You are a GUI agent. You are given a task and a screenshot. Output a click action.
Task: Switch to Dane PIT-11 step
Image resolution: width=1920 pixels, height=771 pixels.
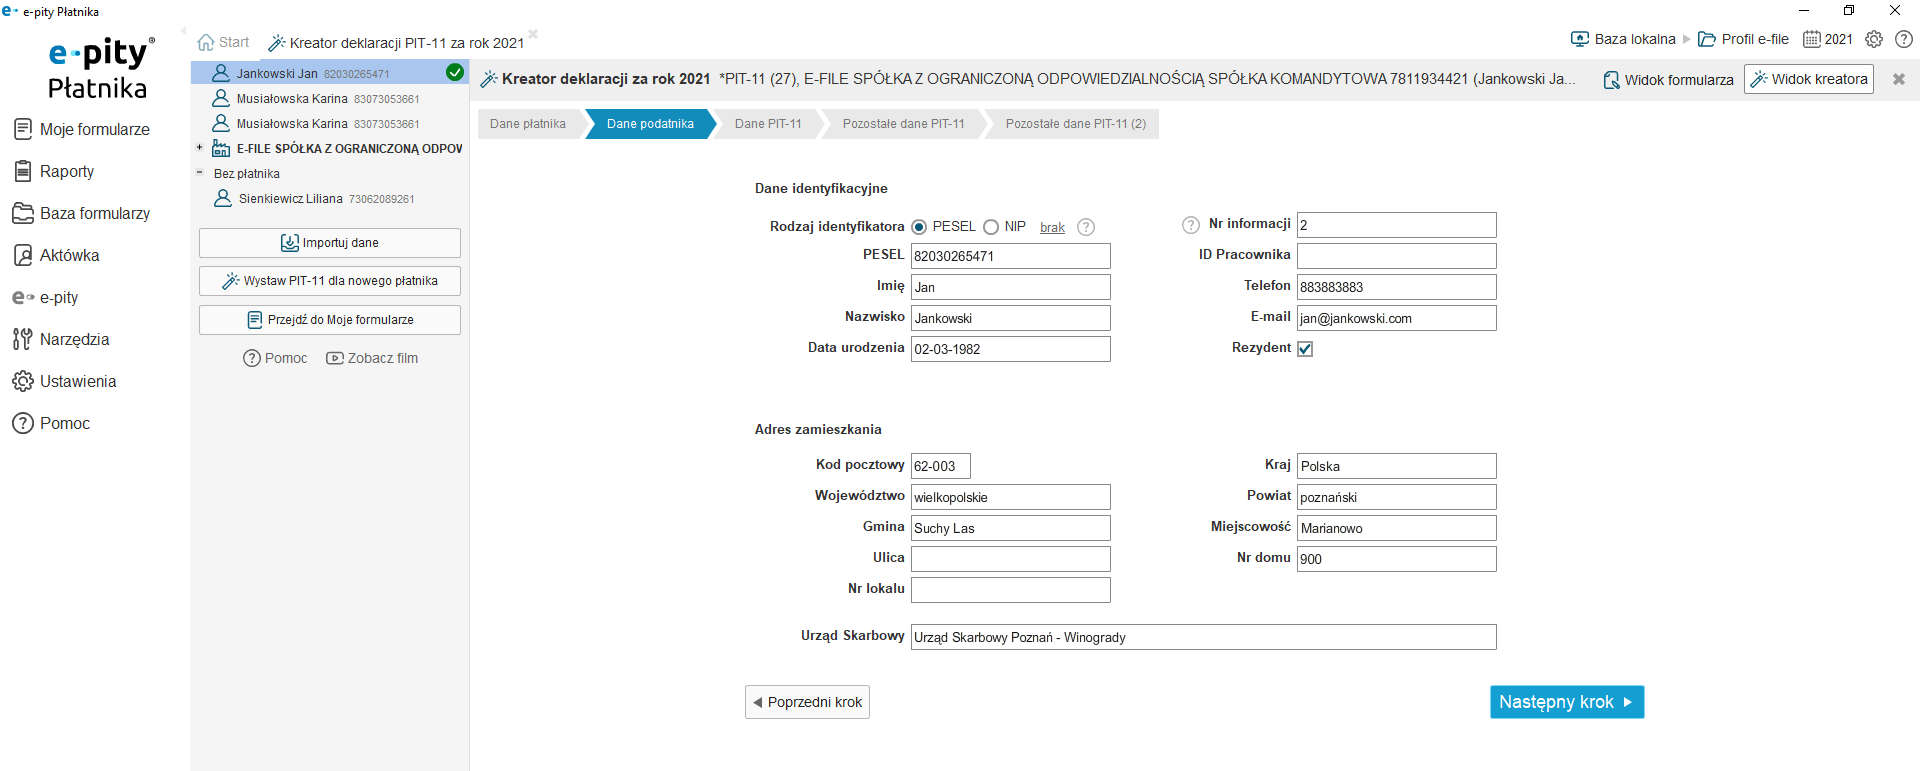coord(768,124)
